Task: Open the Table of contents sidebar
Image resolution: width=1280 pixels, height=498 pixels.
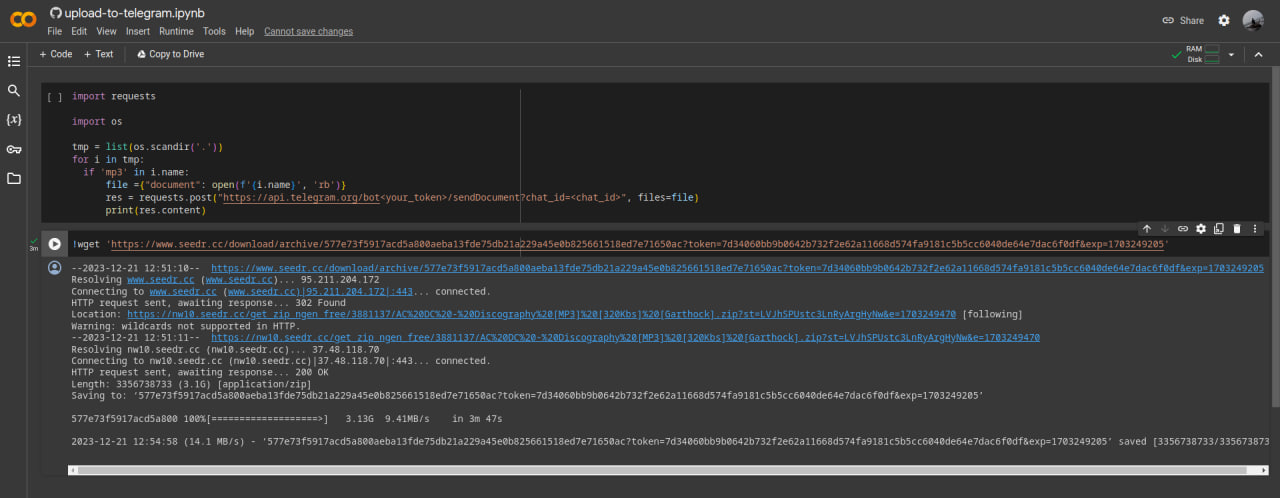Action: 14,61
